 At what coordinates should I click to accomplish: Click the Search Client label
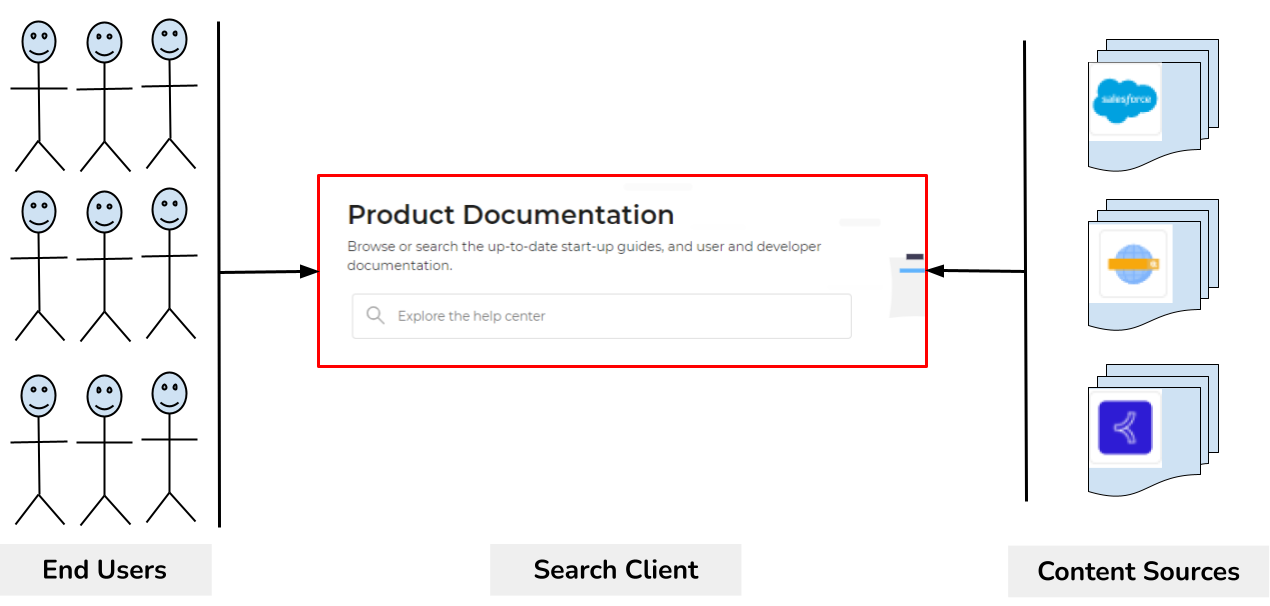(x=616, y=570)
